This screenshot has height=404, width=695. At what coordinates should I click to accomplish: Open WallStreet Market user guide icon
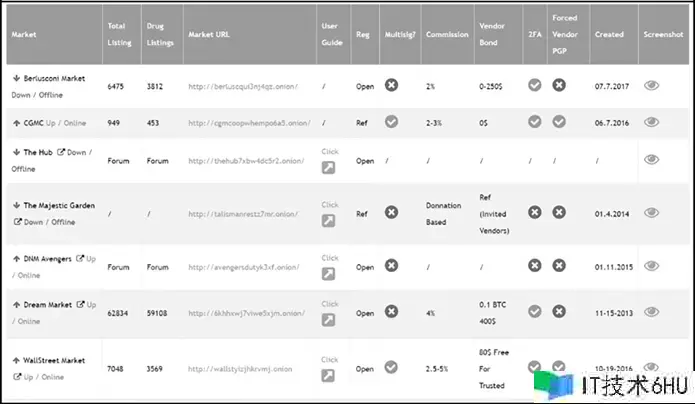coord(328,376)
